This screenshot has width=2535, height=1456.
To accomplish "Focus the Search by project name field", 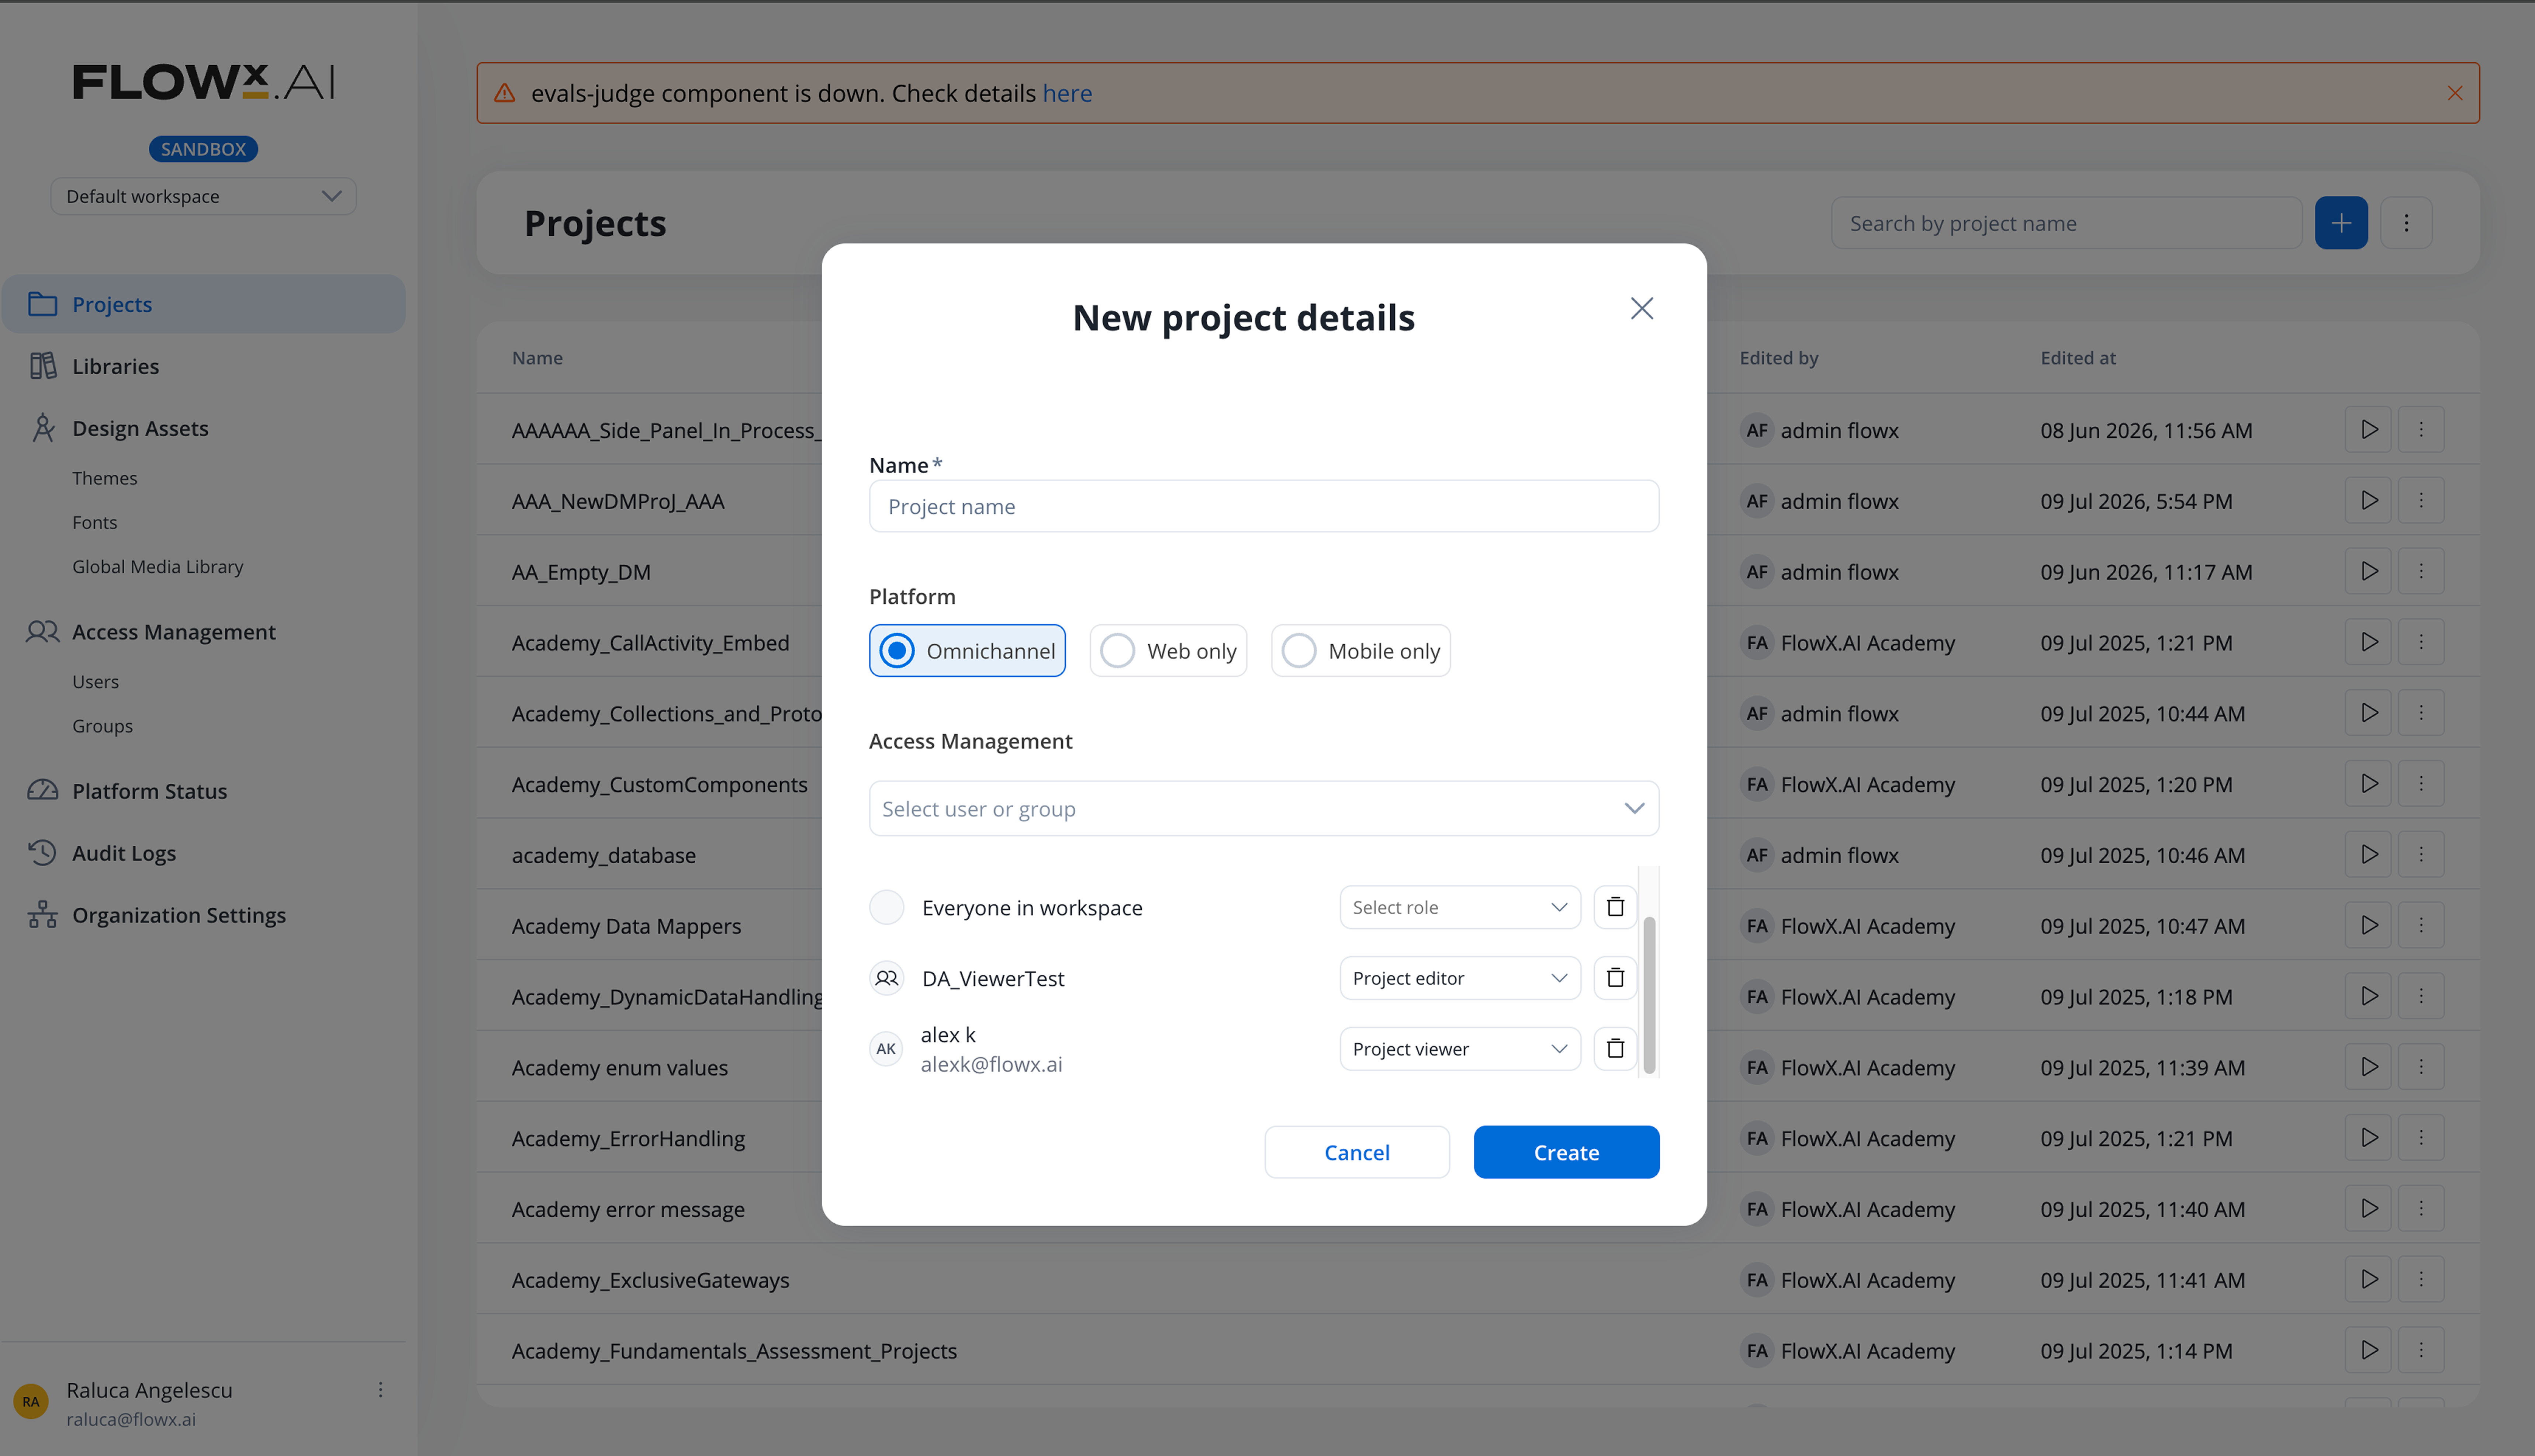I will click(2066, 223).
